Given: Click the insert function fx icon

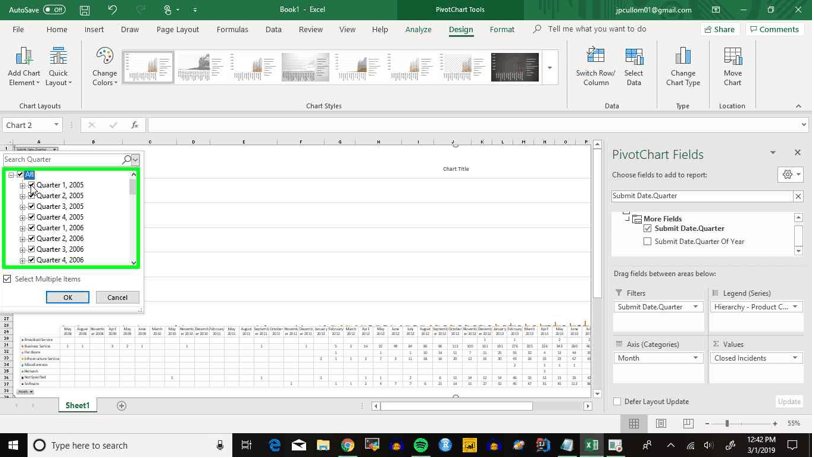Looking at the screenshot, I should point(134,125).
